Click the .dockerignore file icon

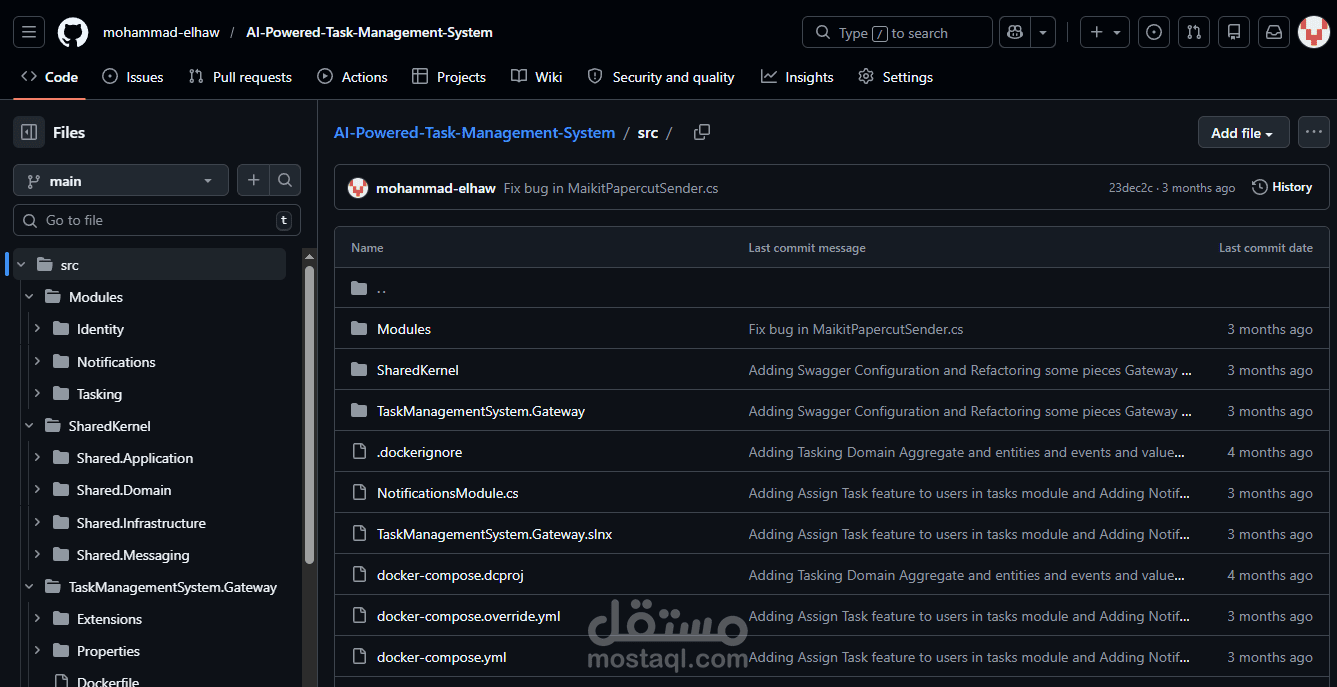360,452
